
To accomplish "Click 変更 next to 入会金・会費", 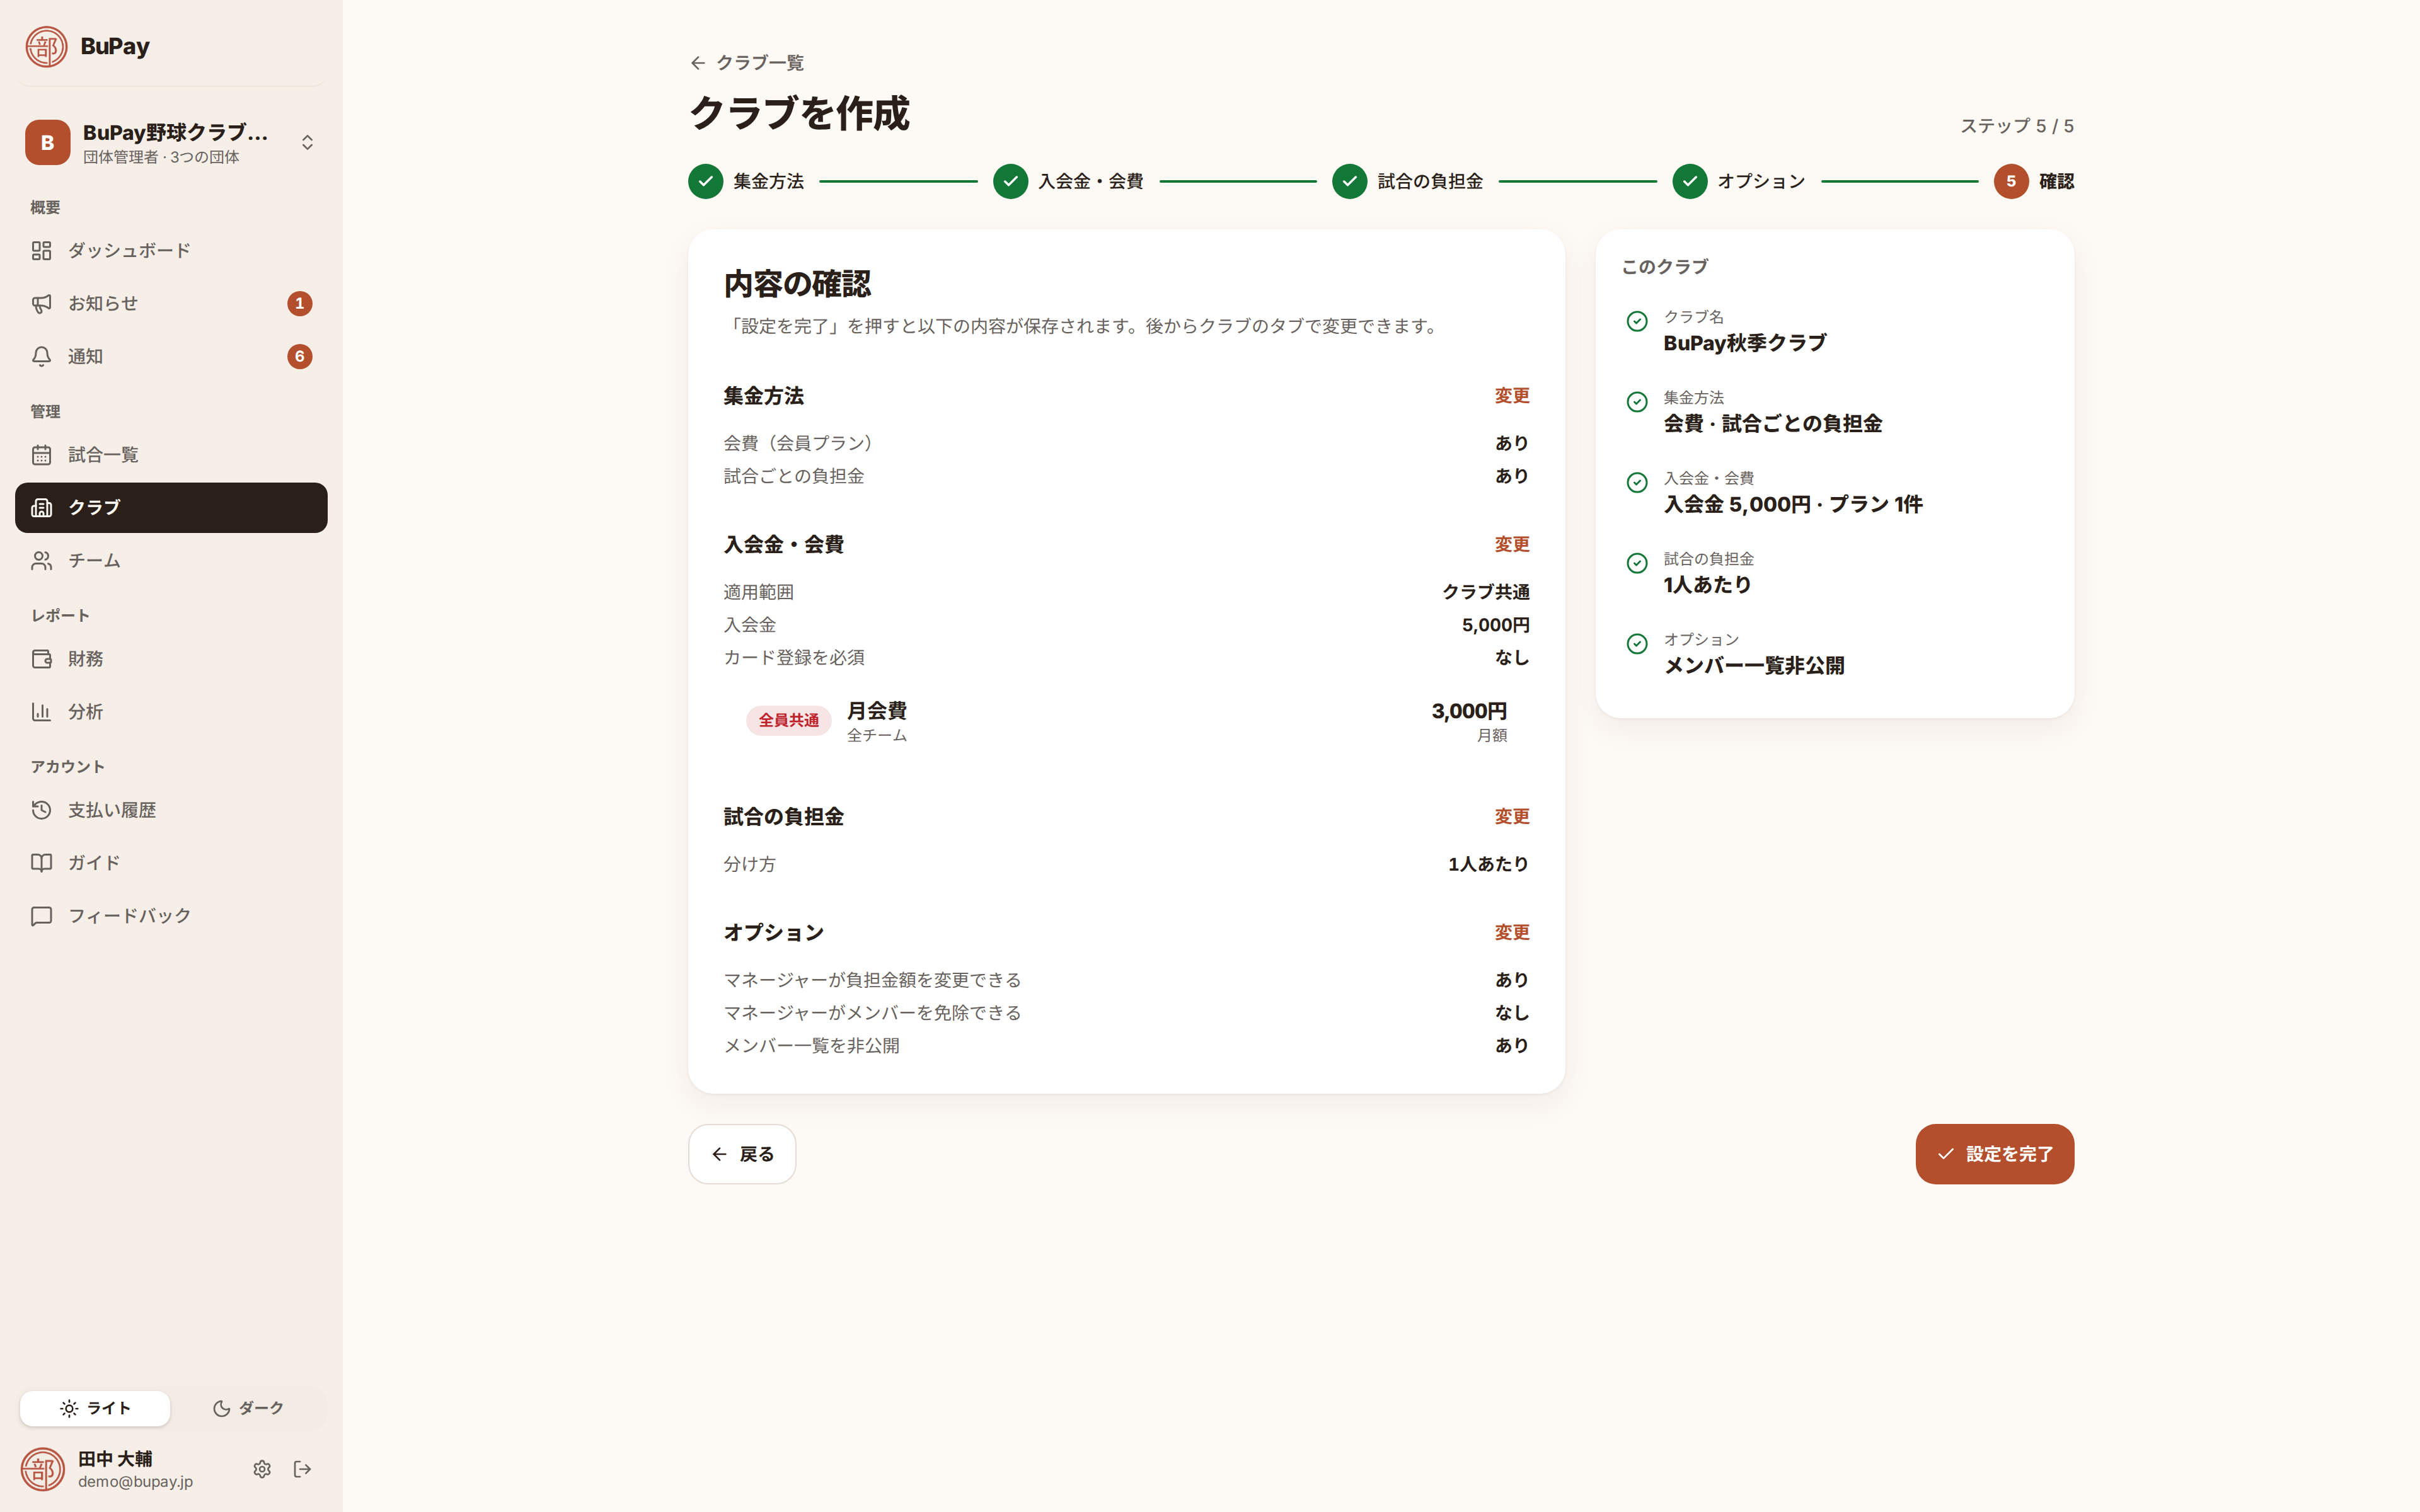I will point(1512,545).
